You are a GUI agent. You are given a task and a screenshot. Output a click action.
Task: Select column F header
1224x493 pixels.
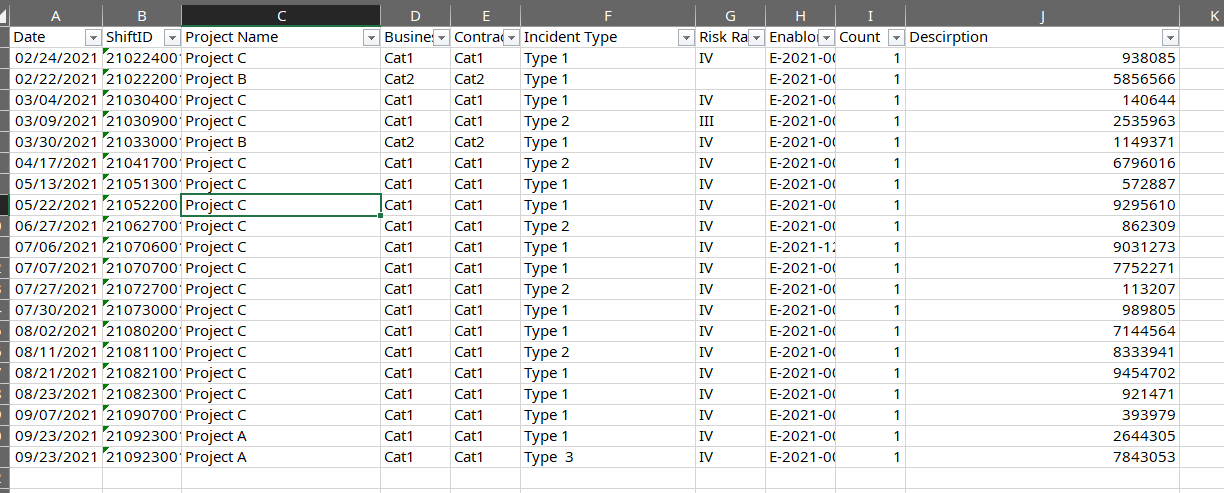click(608, 14)
